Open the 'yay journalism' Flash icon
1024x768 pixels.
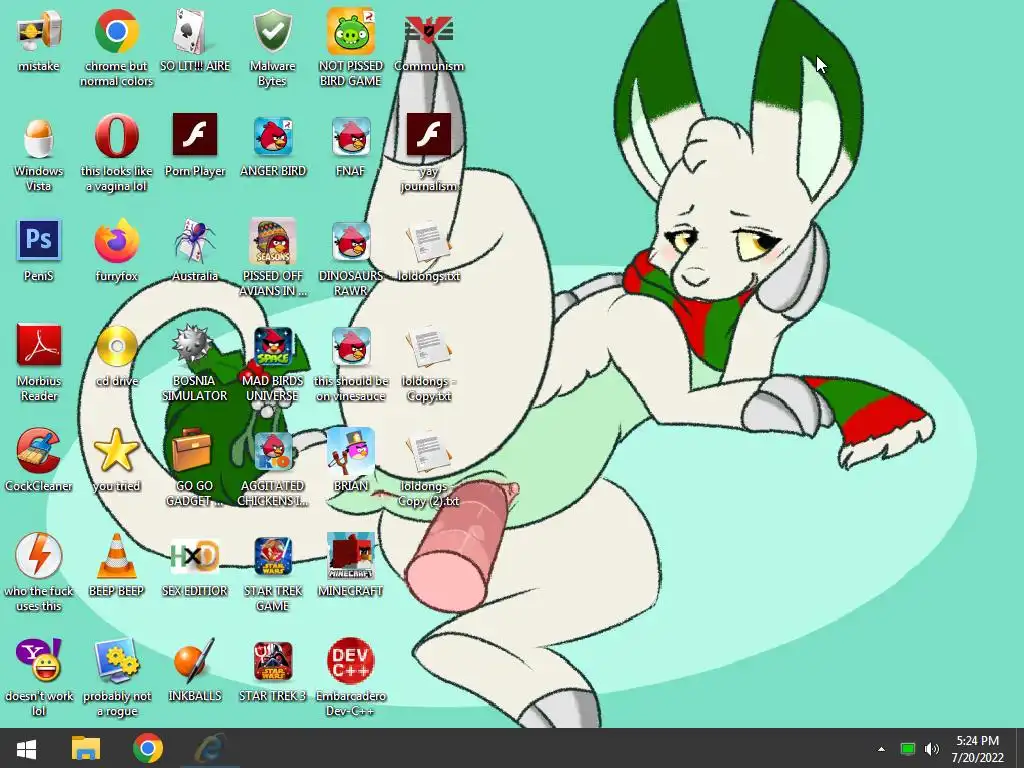tap(428, 136)
